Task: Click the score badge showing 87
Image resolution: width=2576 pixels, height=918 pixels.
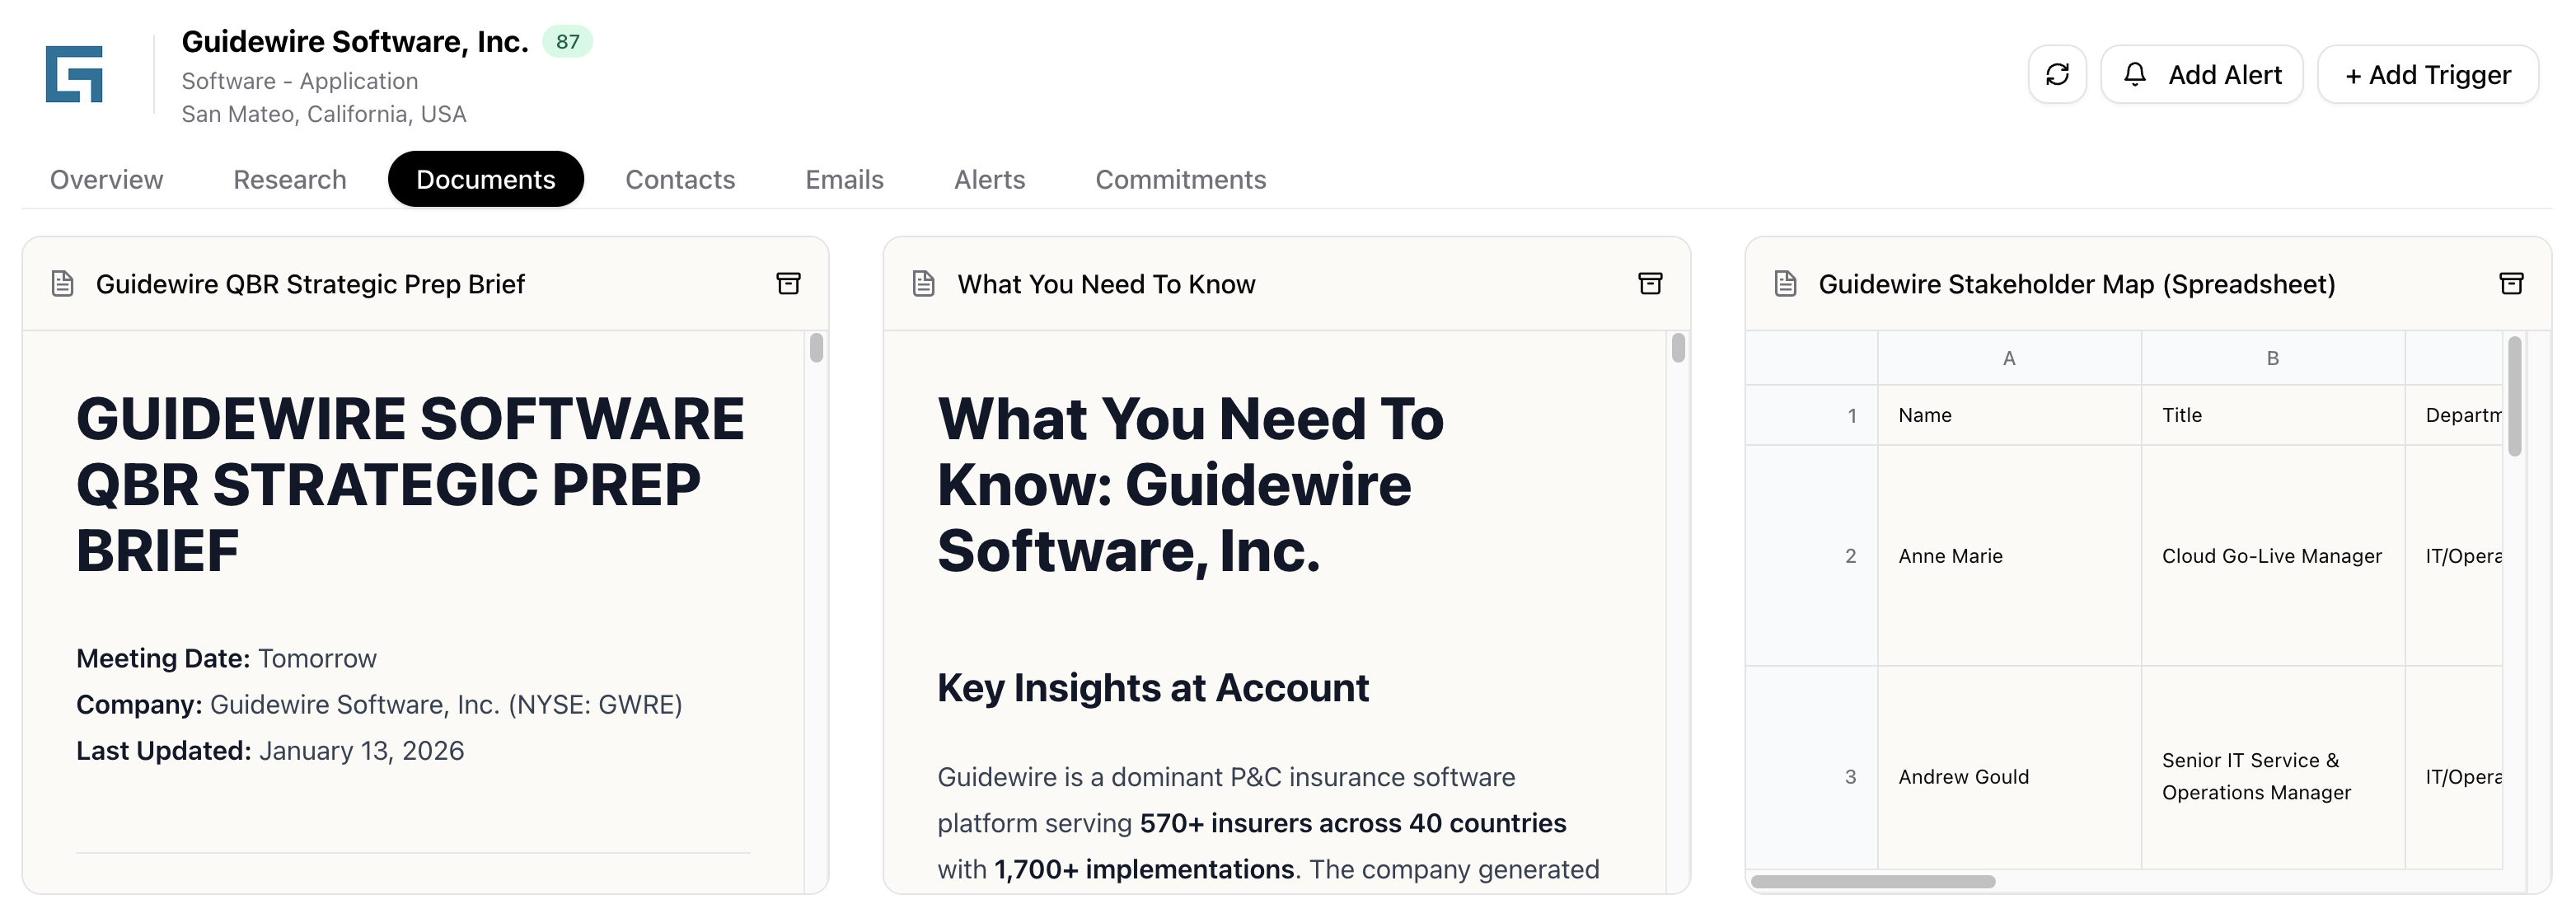Action: click(x=567, y=42)
